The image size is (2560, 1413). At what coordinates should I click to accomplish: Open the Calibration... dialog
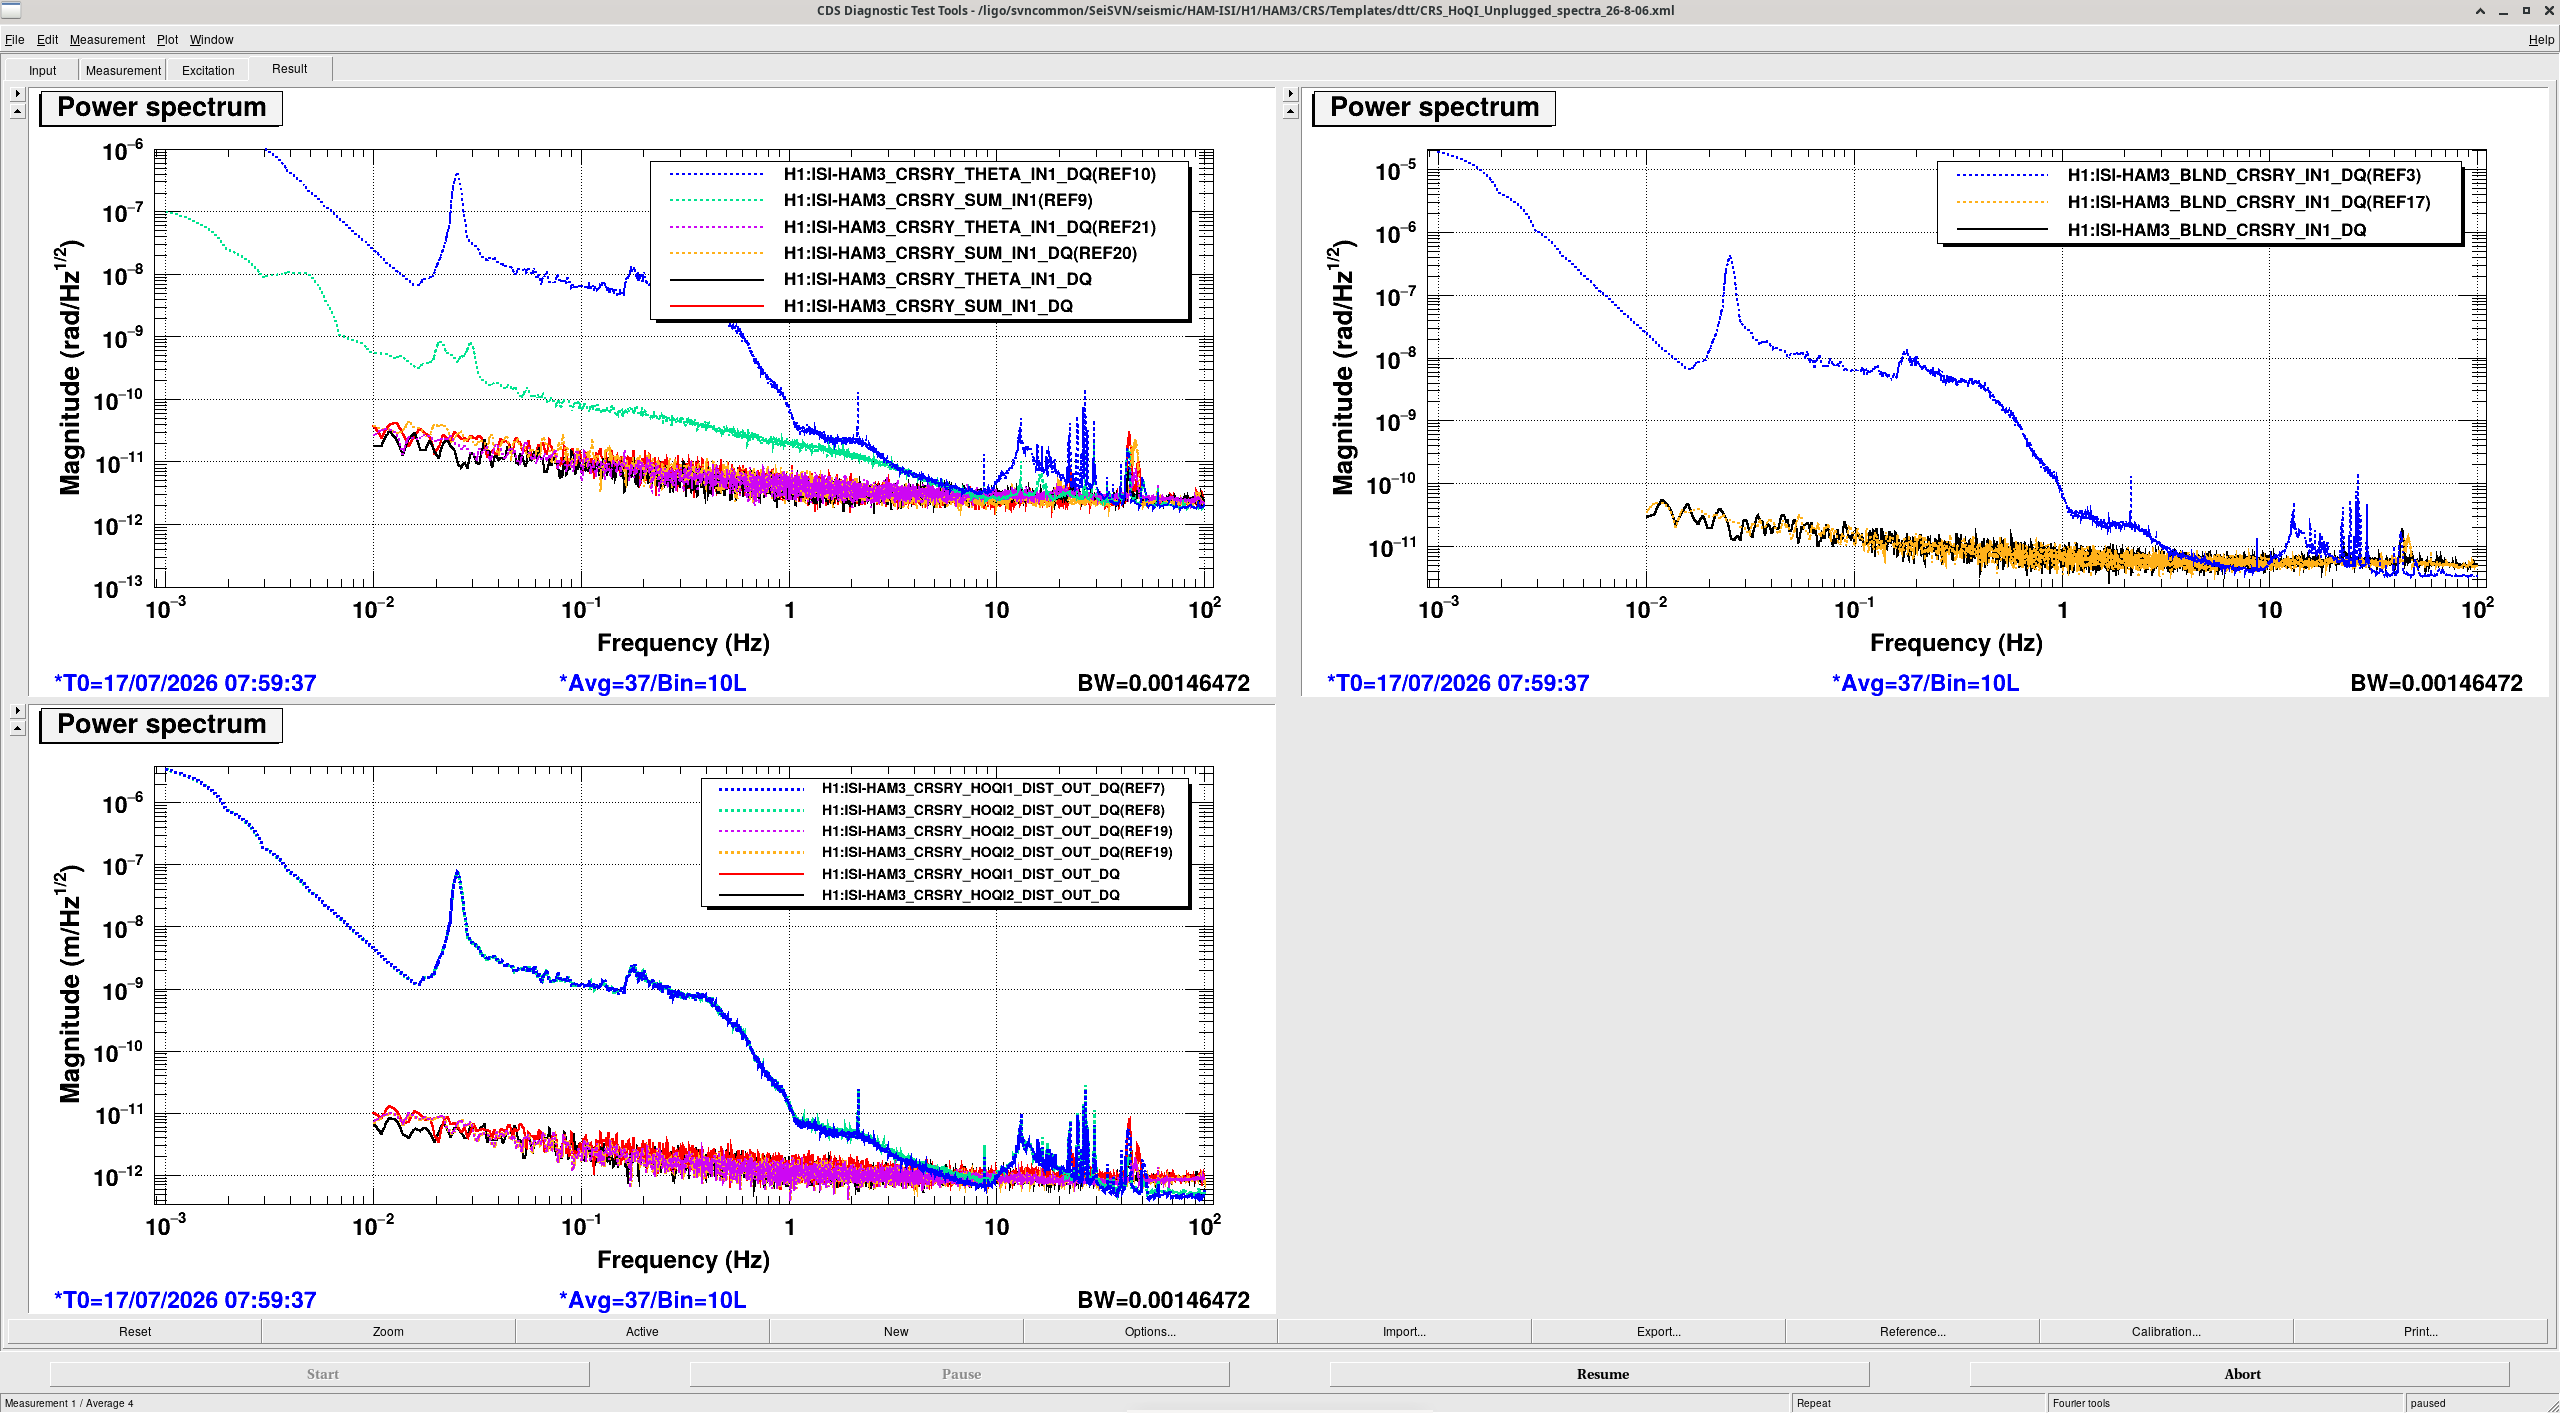coord(2166,1331)
